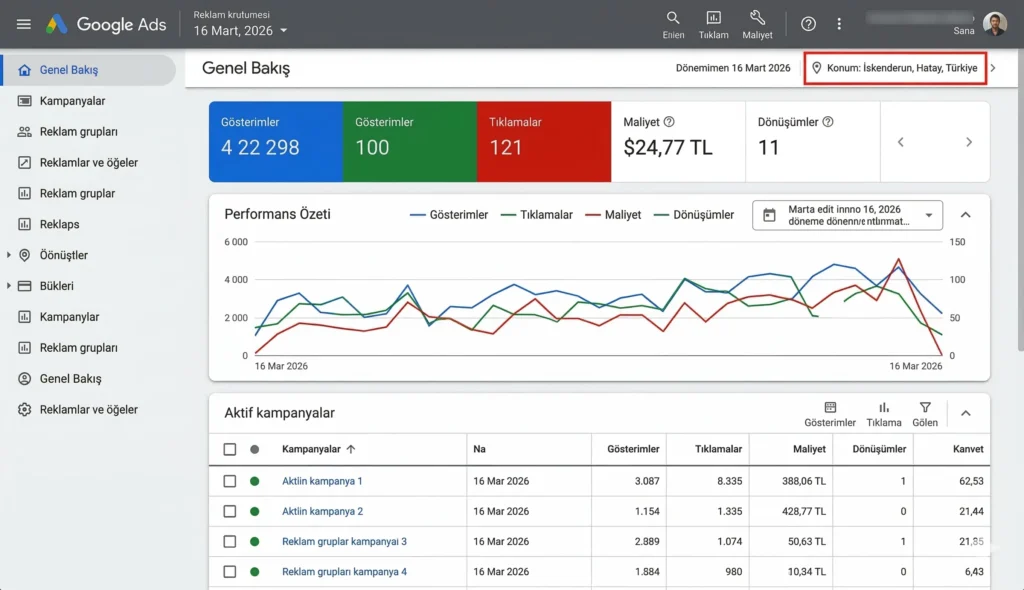Select Kampanyalar in the sidebar
The image size is (1024, 590).
[x=72, y=101]
